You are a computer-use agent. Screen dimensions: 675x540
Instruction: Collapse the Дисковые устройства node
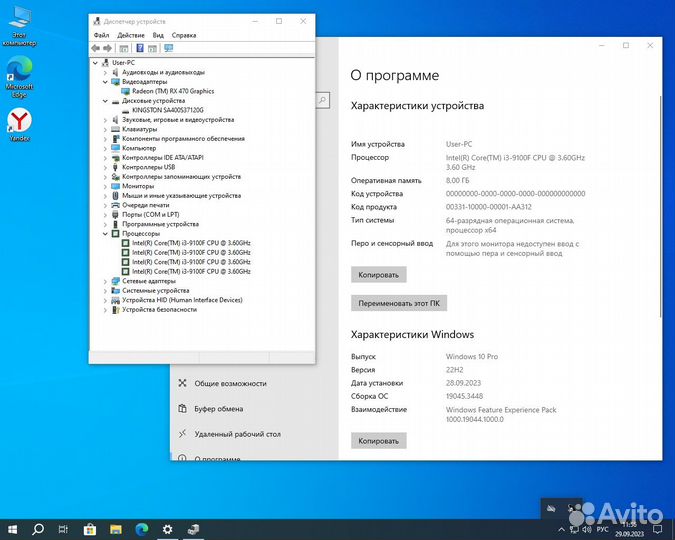pyautogui.click(x=105, y=101)
